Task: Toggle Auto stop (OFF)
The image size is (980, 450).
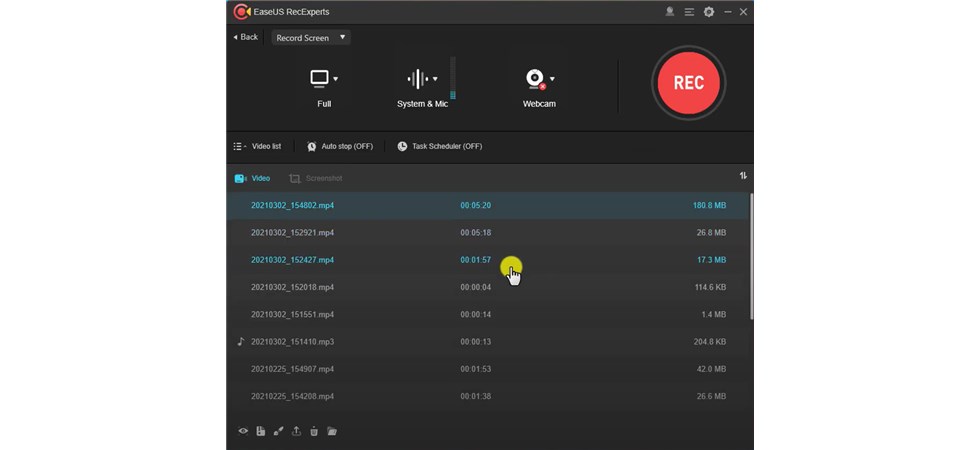Action: [339, 146]
